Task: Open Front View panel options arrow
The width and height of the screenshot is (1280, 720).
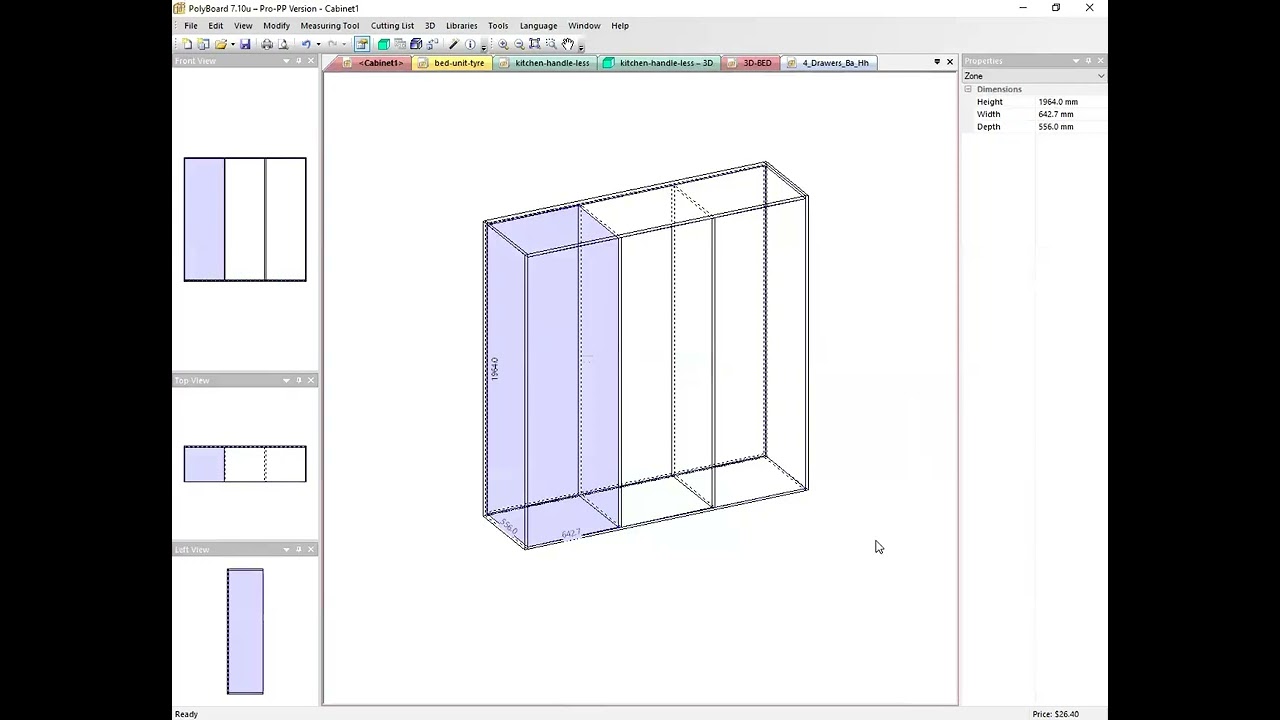Action: tap(286, 61)
